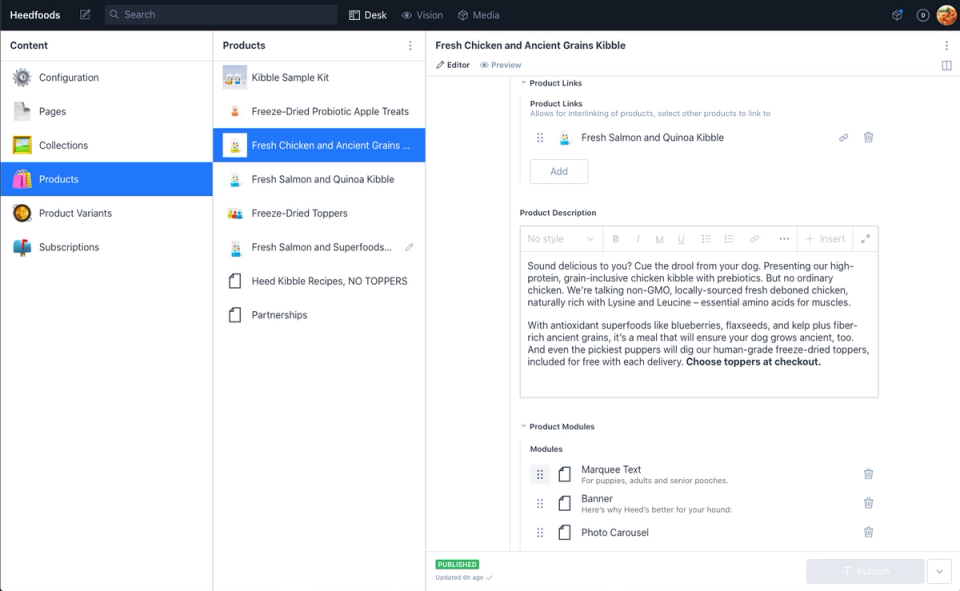Switch to the Vision tool

point(422,15)
